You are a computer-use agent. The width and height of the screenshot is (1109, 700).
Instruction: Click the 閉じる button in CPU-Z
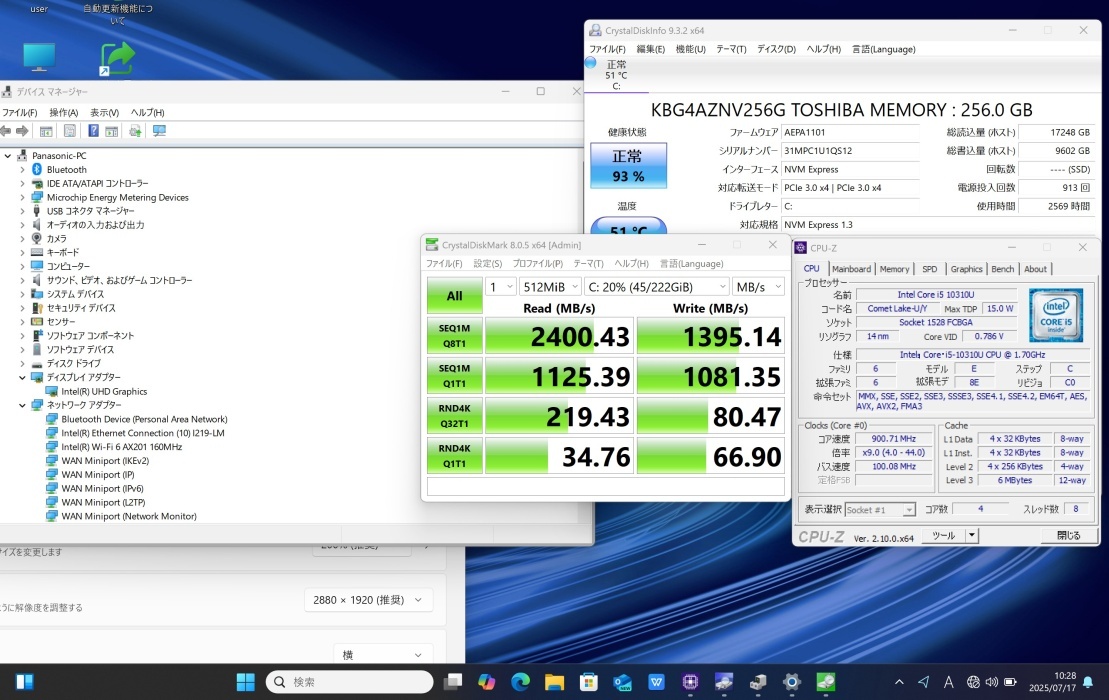click(1069, 535)
